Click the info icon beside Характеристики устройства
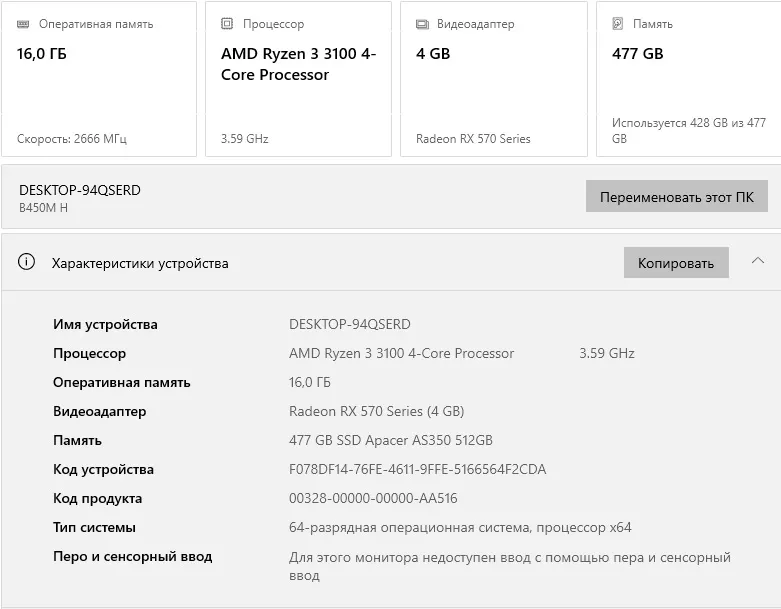Screen dimensions: 781x609 tap(26, 261)
